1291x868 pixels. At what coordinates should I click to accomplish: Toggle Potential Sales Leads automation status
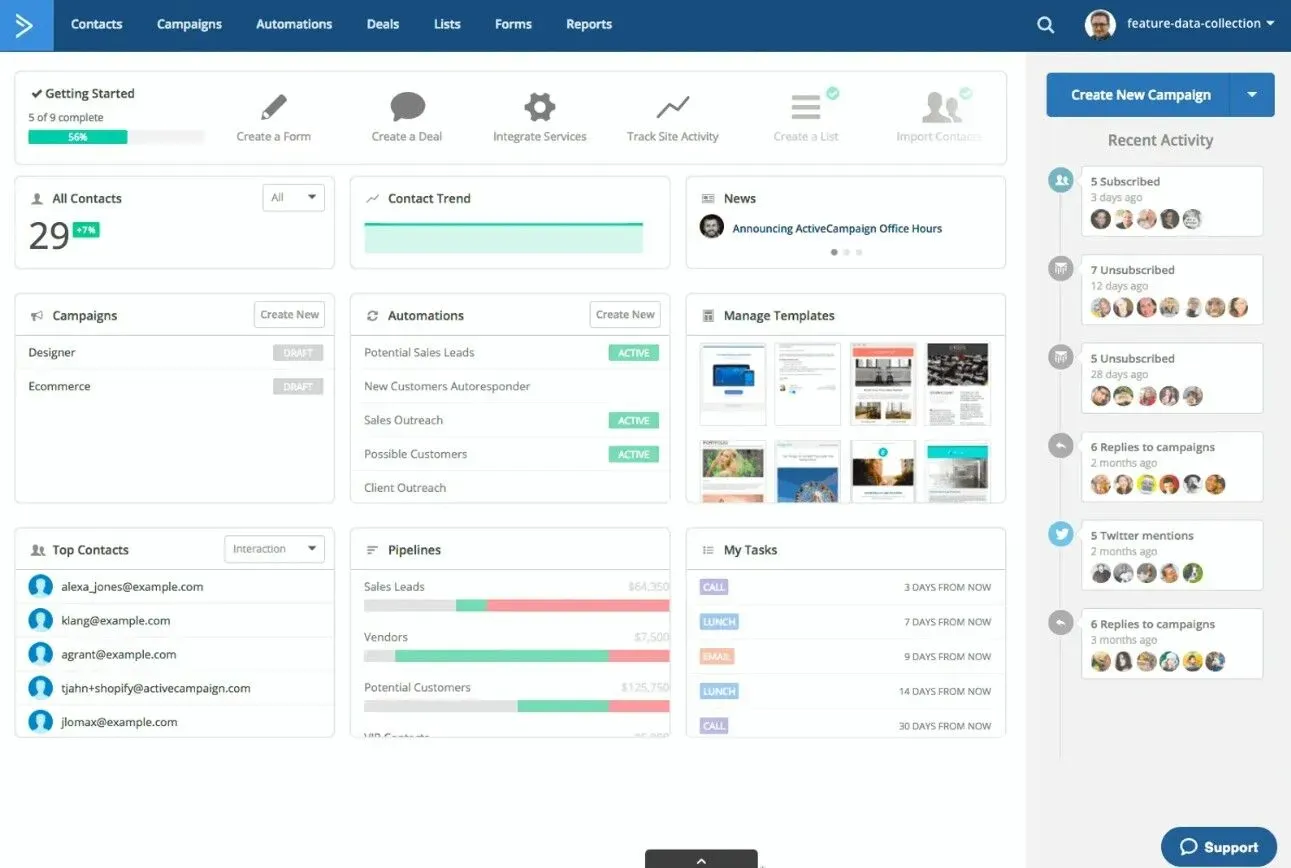click(633, 352)
